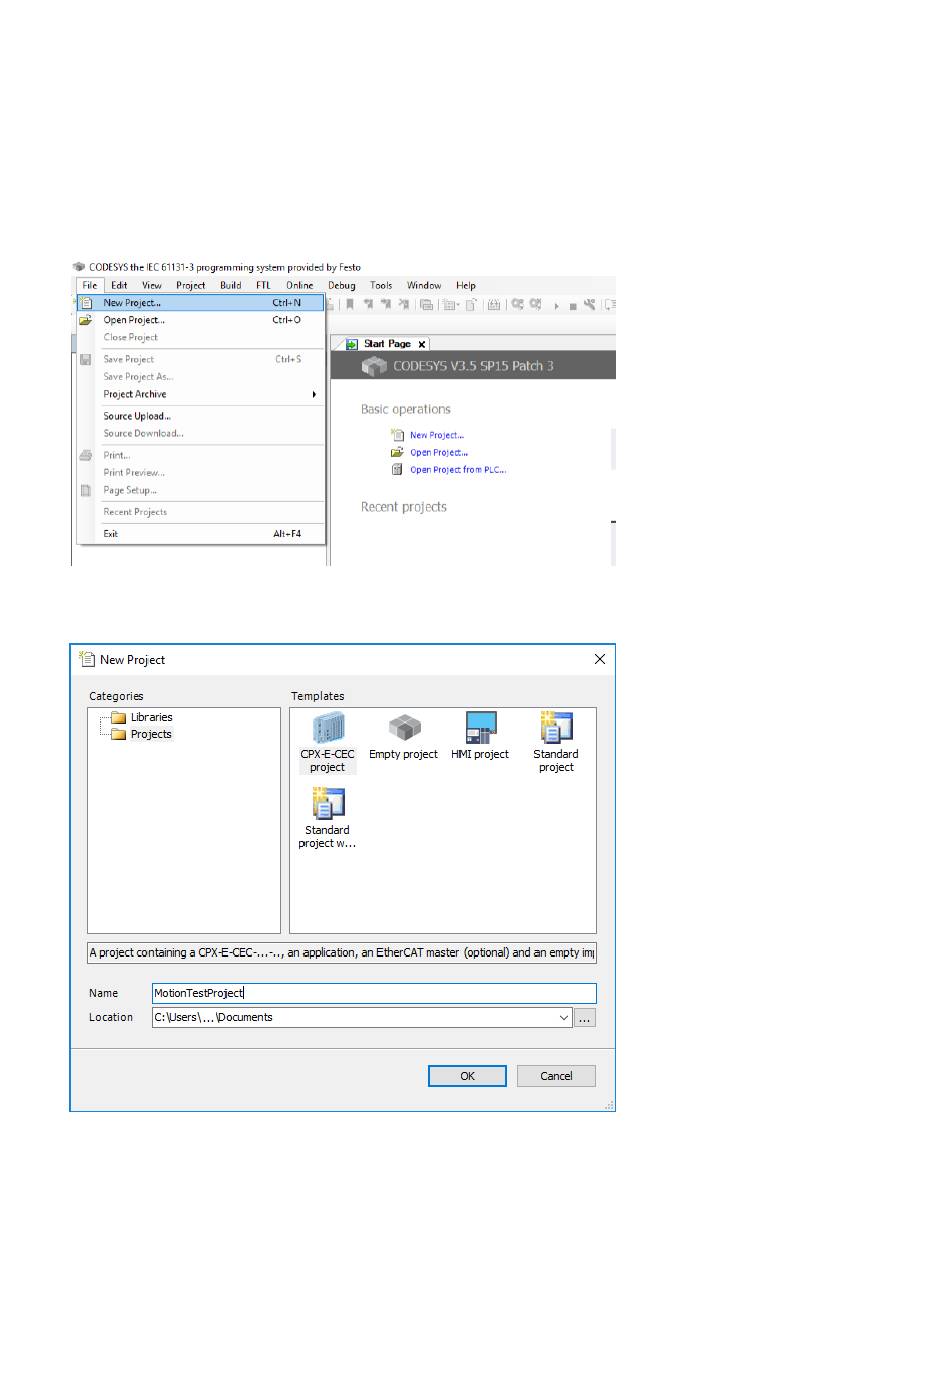Click the Open Project from PLC... link
Image resolution: width=950 pixels, height=1374 pixels.
click(x=457, y=470)
